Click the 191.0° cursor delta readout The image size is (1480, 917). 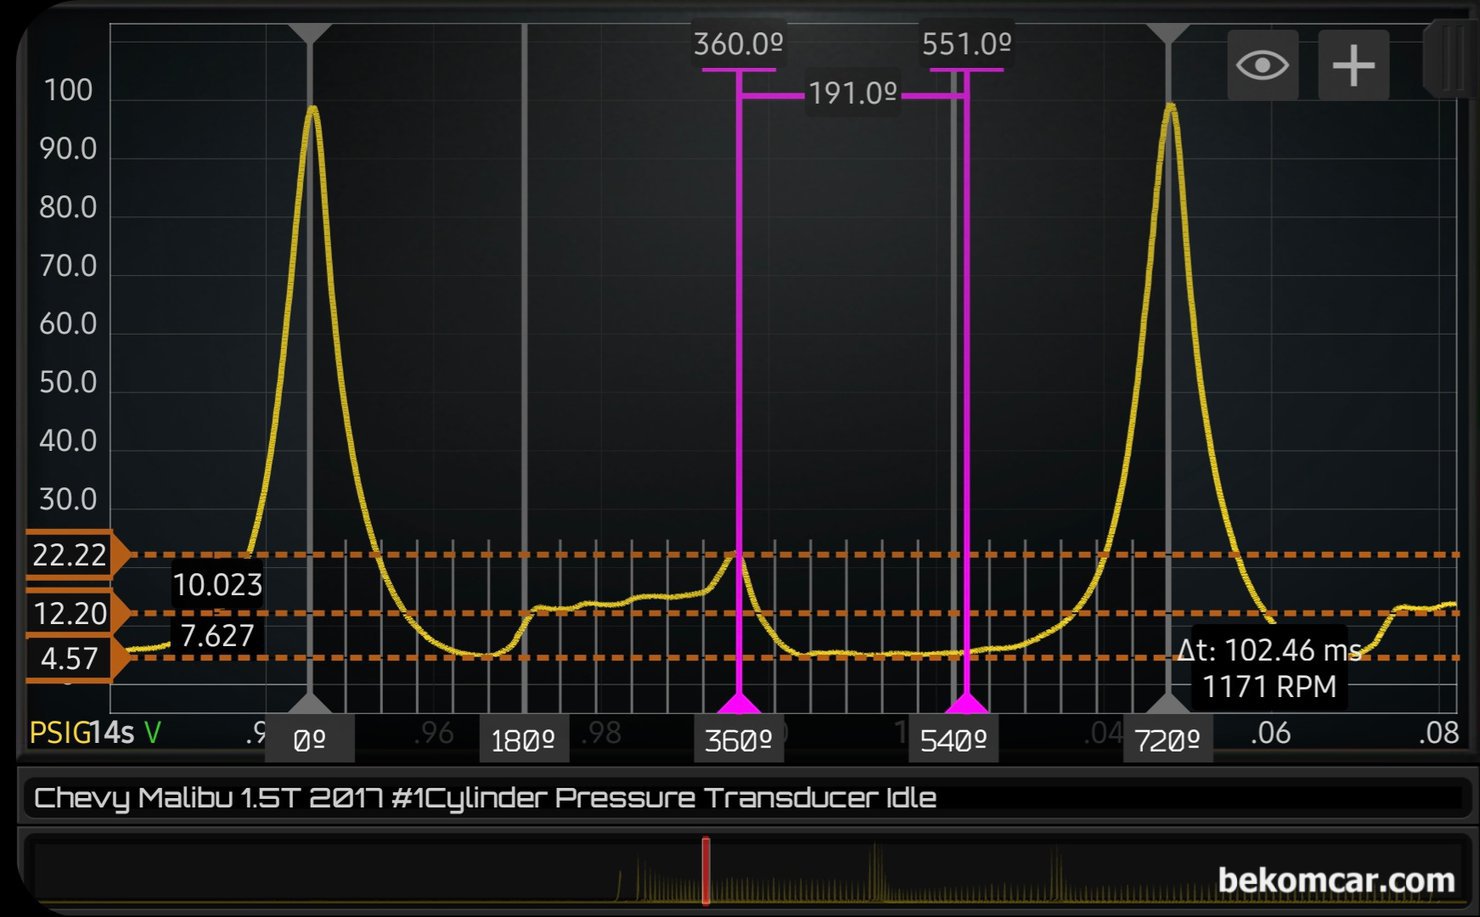coord(852,94)
